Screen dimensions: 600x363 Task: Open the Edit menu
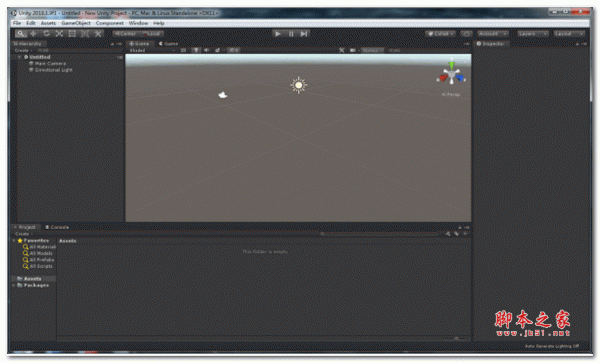pos(31,23)
